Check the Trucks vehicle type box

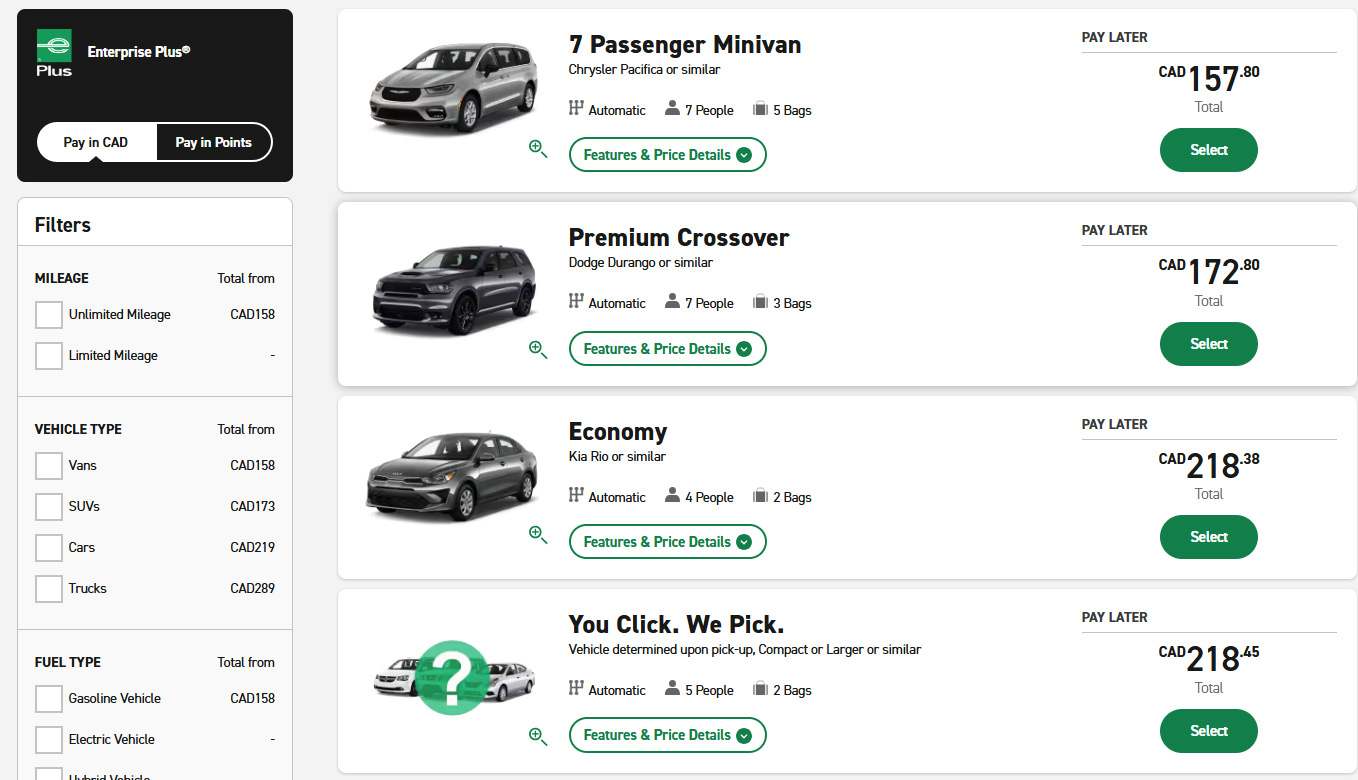click(x=49, y=589)
